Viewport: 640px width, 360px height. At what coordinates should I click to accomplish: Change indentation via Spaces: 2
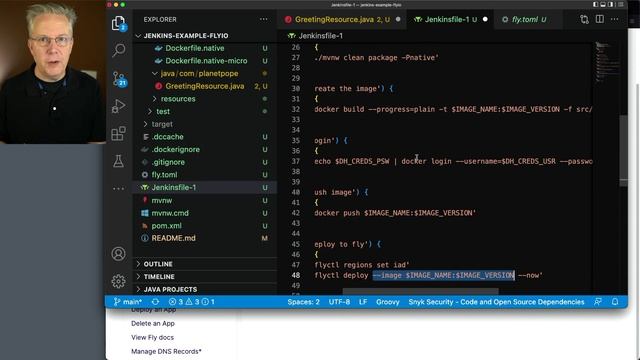(x=303, y=302)
